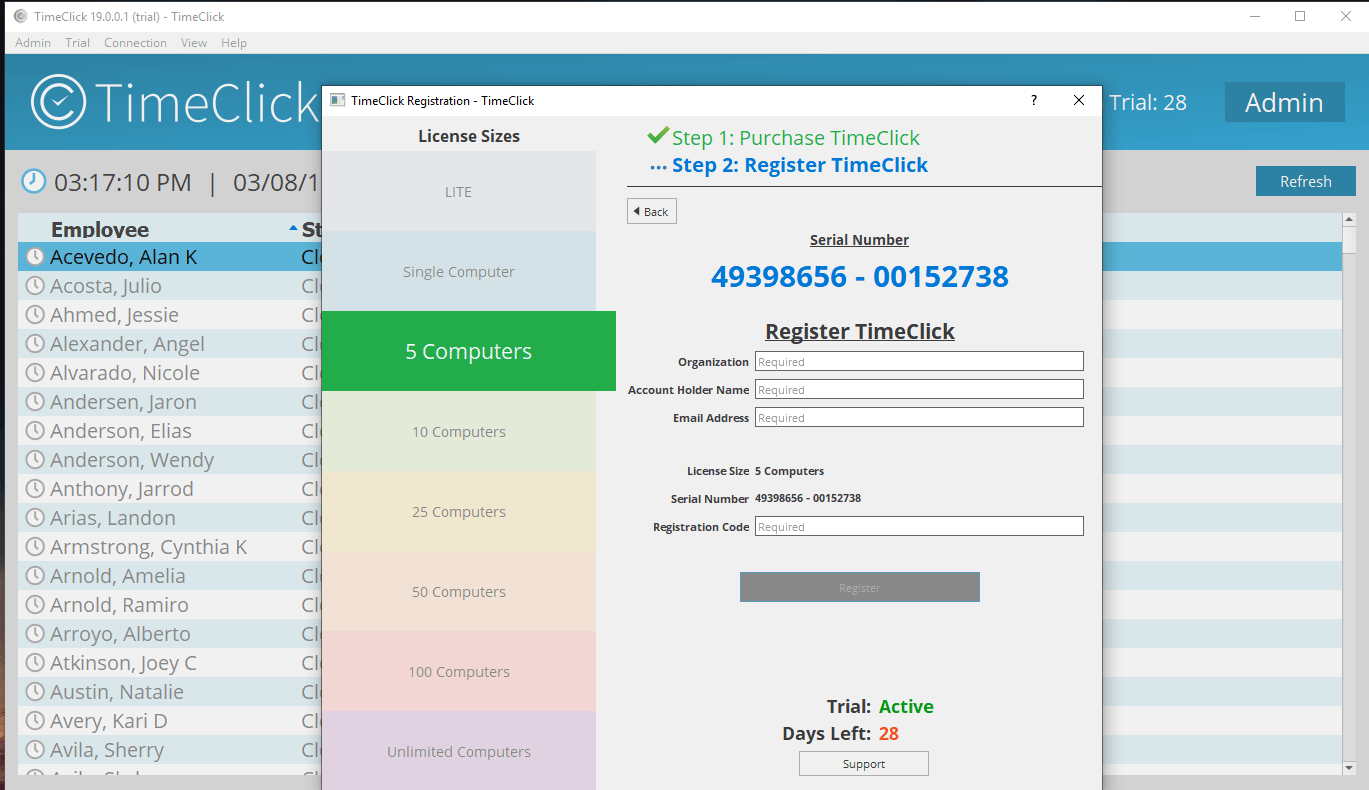The image size is (1369, 790).
Task: Click the clock icon beside Avila, Sherry
Action: pos(35,750)
